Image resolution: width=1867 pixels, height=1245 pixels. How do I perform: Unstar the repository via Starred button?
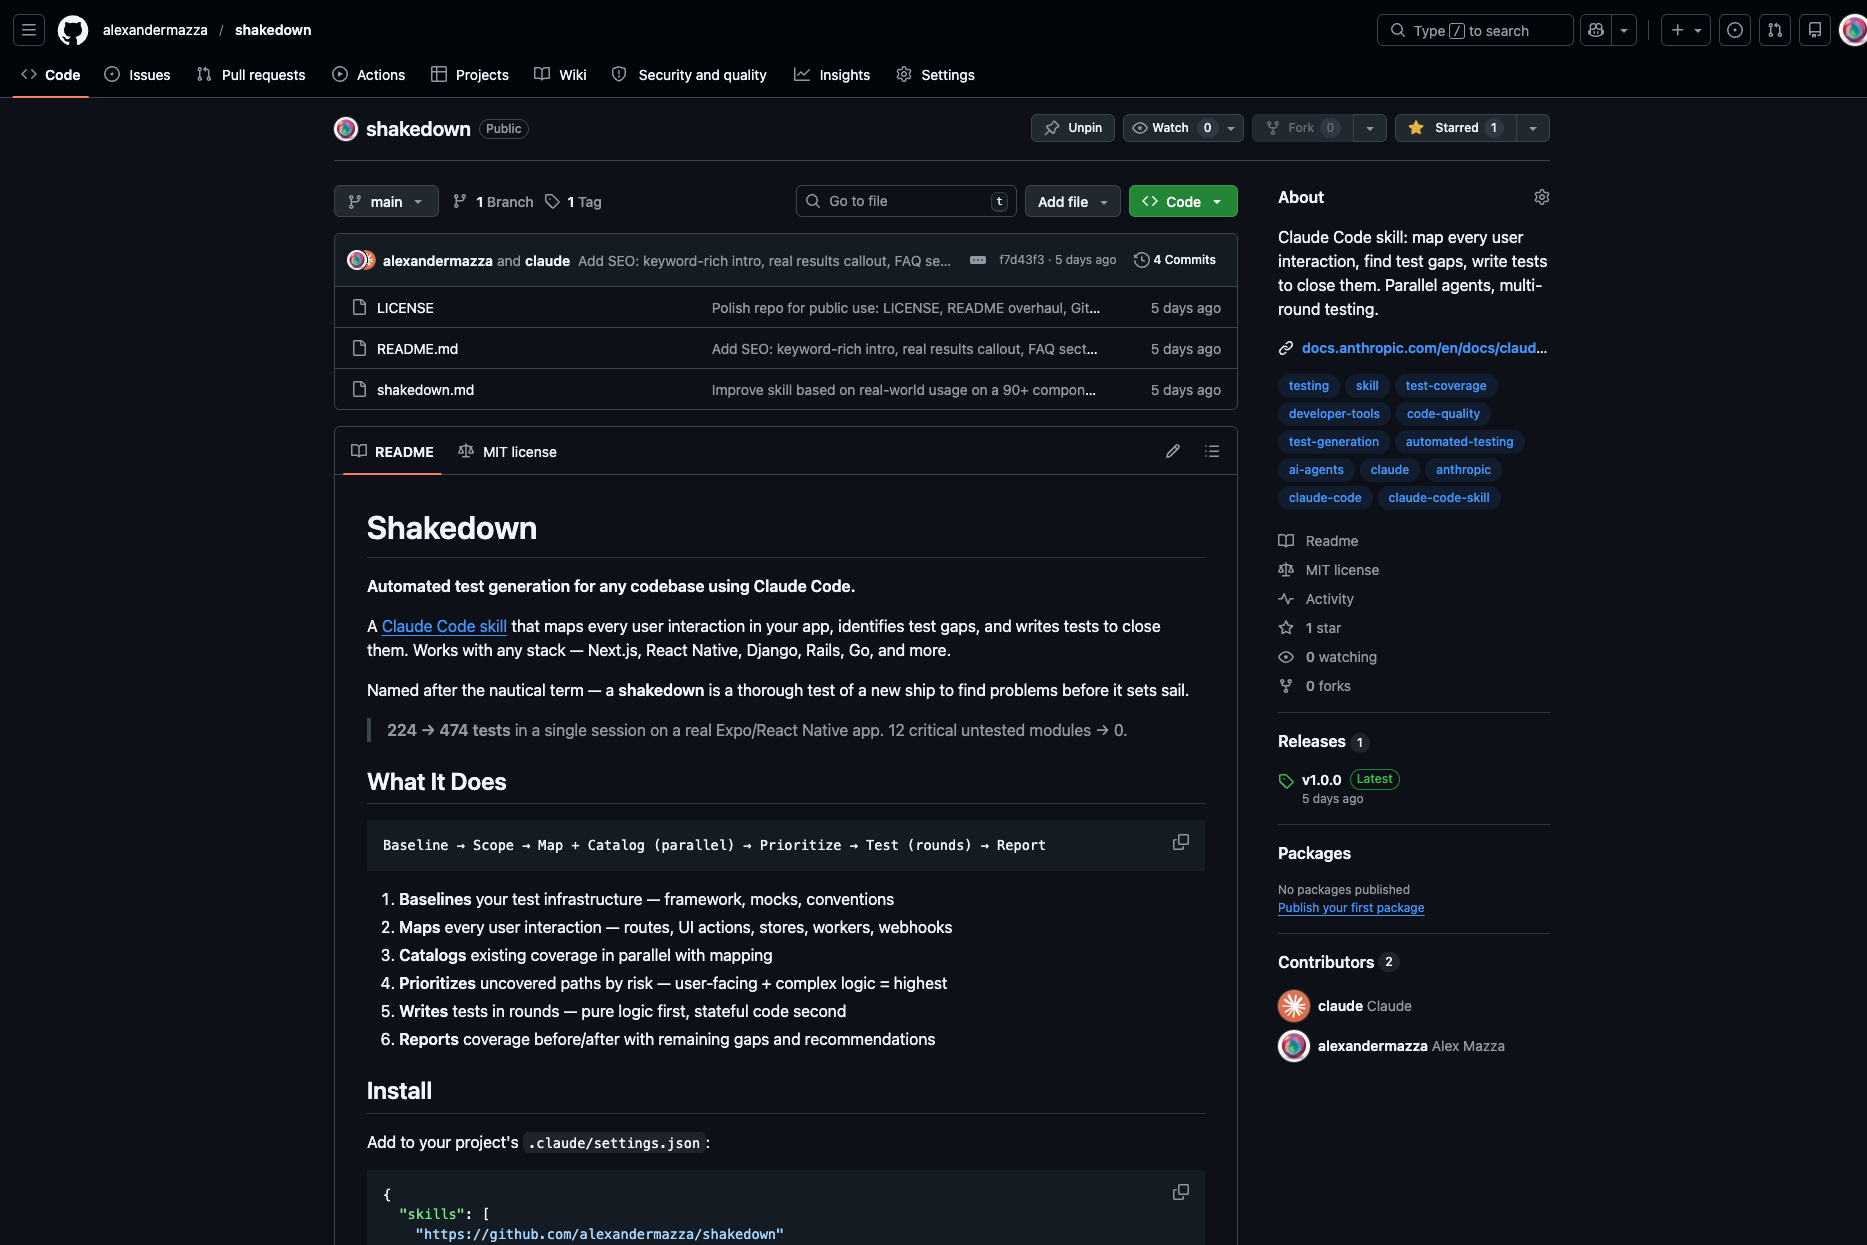pyautogui.click(x=1456, y=128)
